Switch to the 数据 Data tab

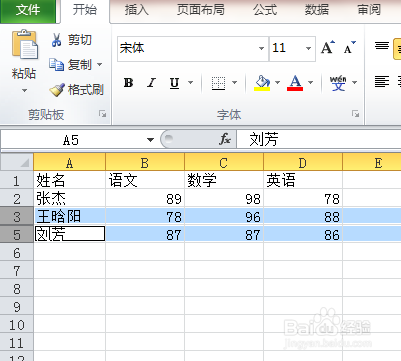coord(317,10)
